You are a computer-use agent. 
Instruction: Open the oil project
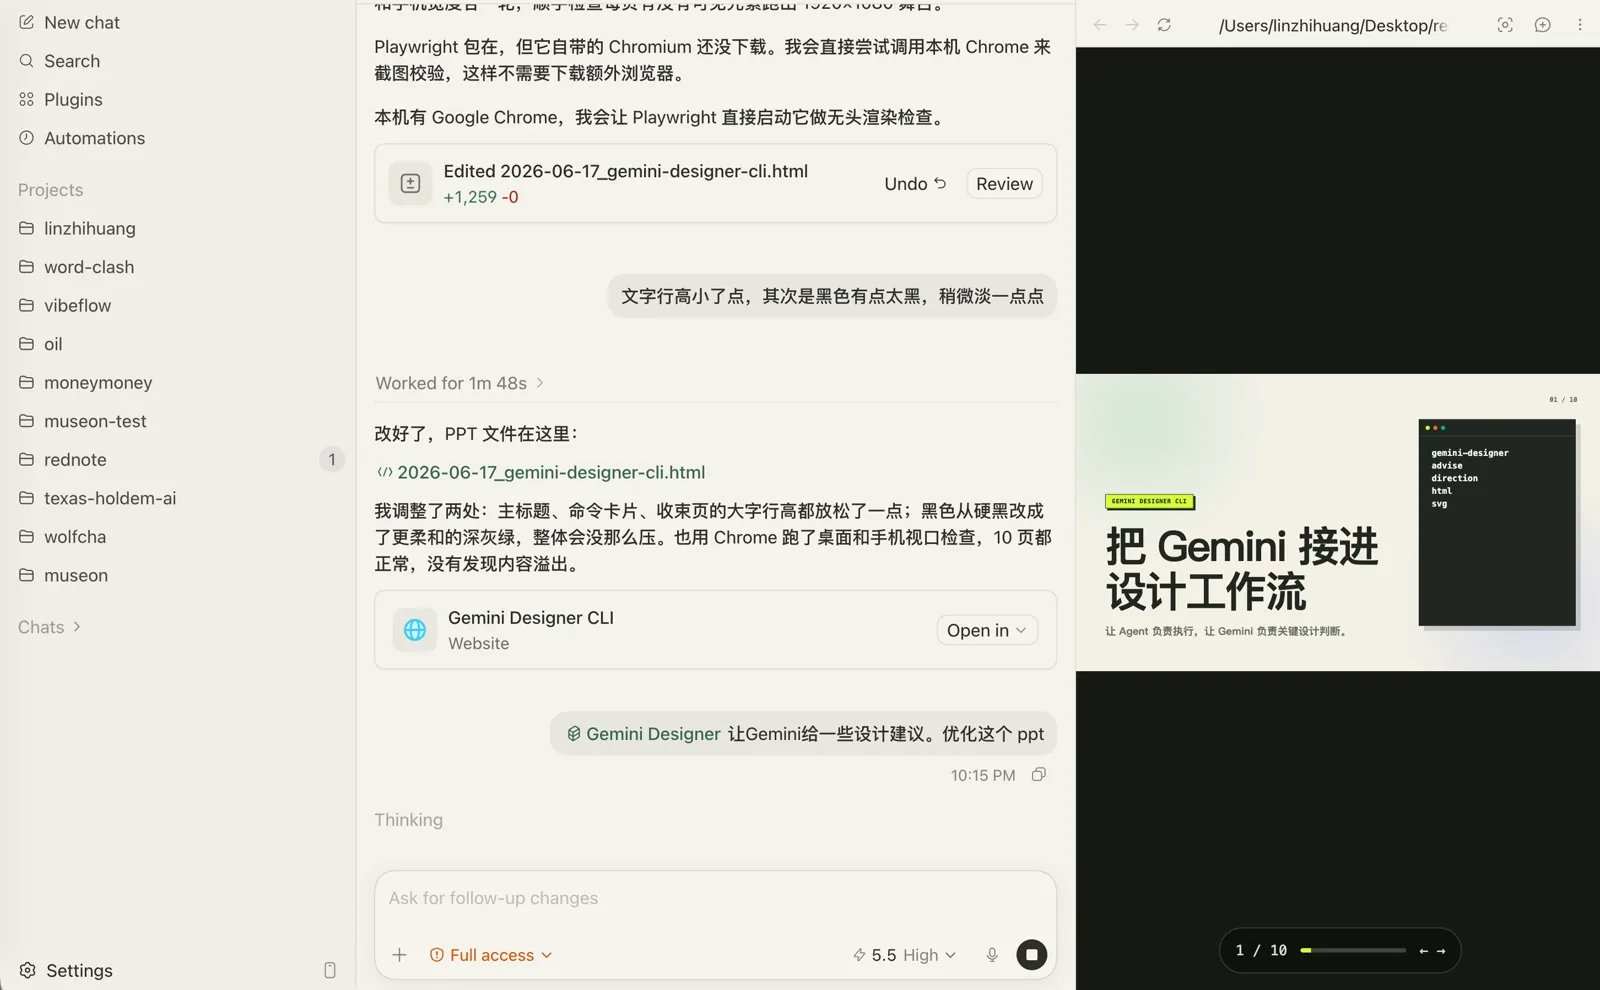point(53,344)
